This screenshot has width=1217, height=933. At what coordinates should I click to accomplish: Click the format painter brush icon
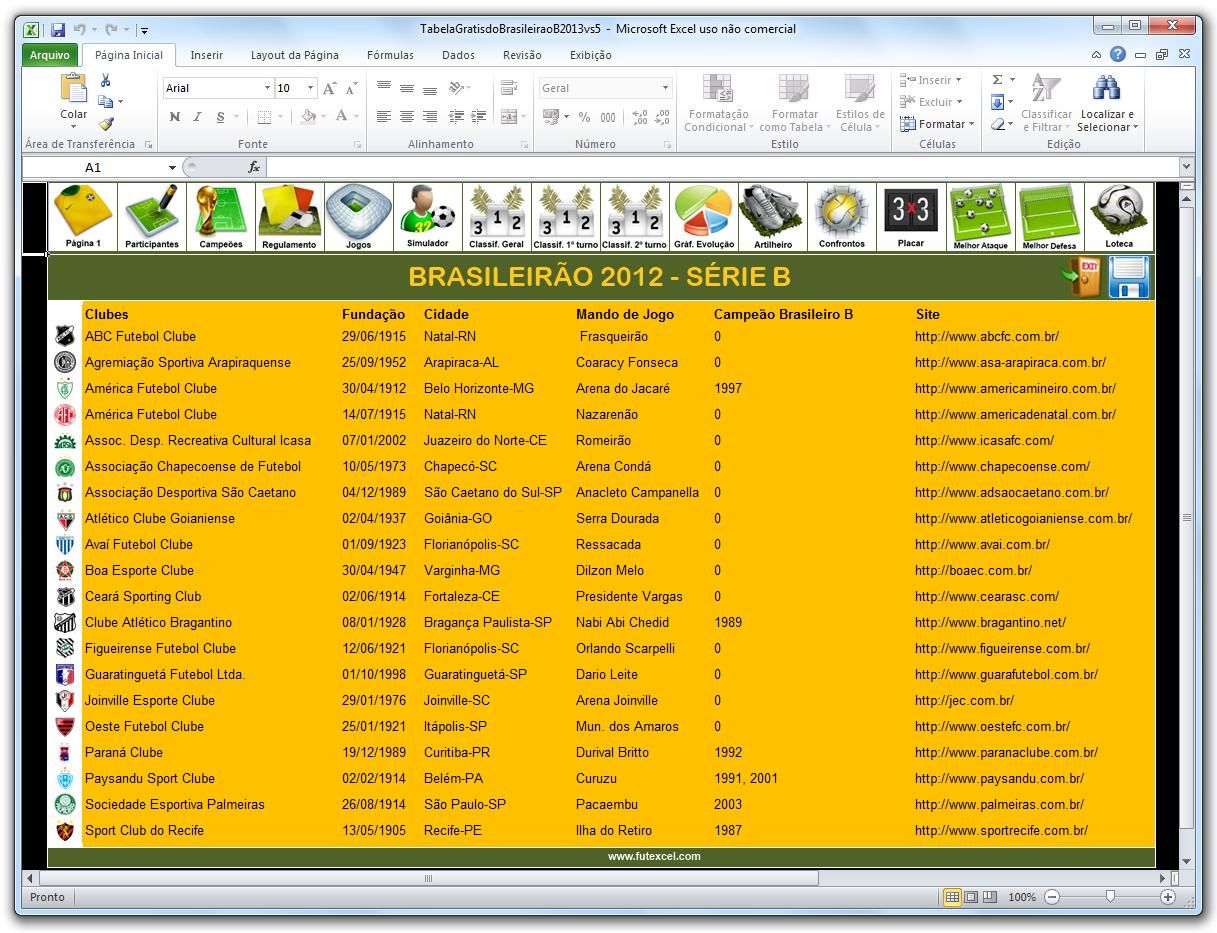tap(106, 124)
